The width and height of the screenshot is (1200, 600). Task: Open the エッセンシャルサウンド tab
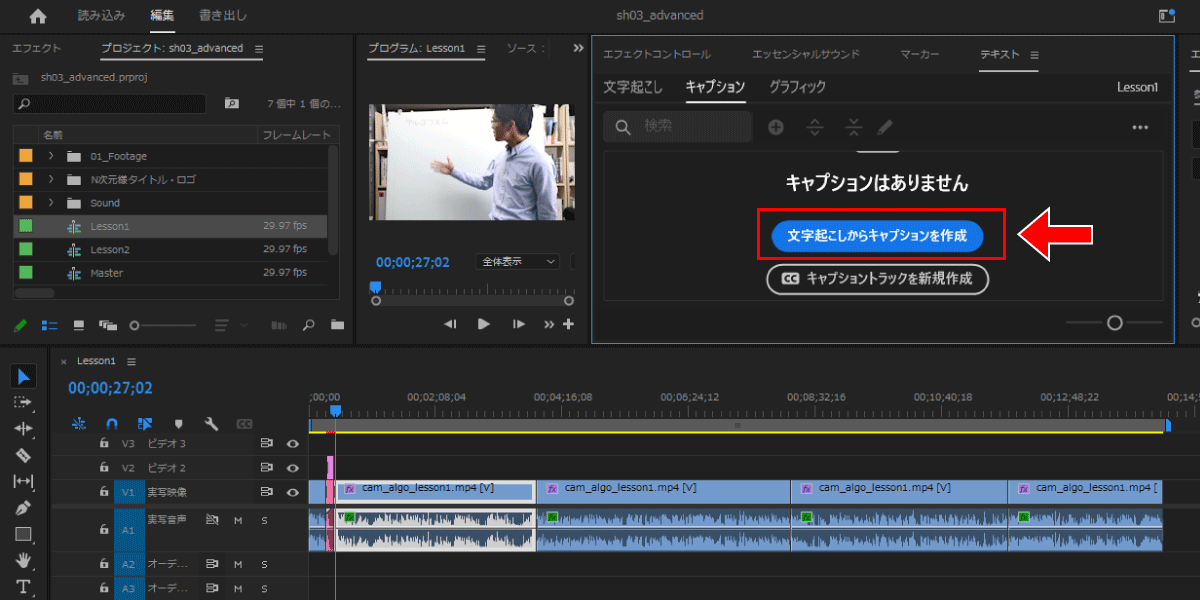pos(806,54)
